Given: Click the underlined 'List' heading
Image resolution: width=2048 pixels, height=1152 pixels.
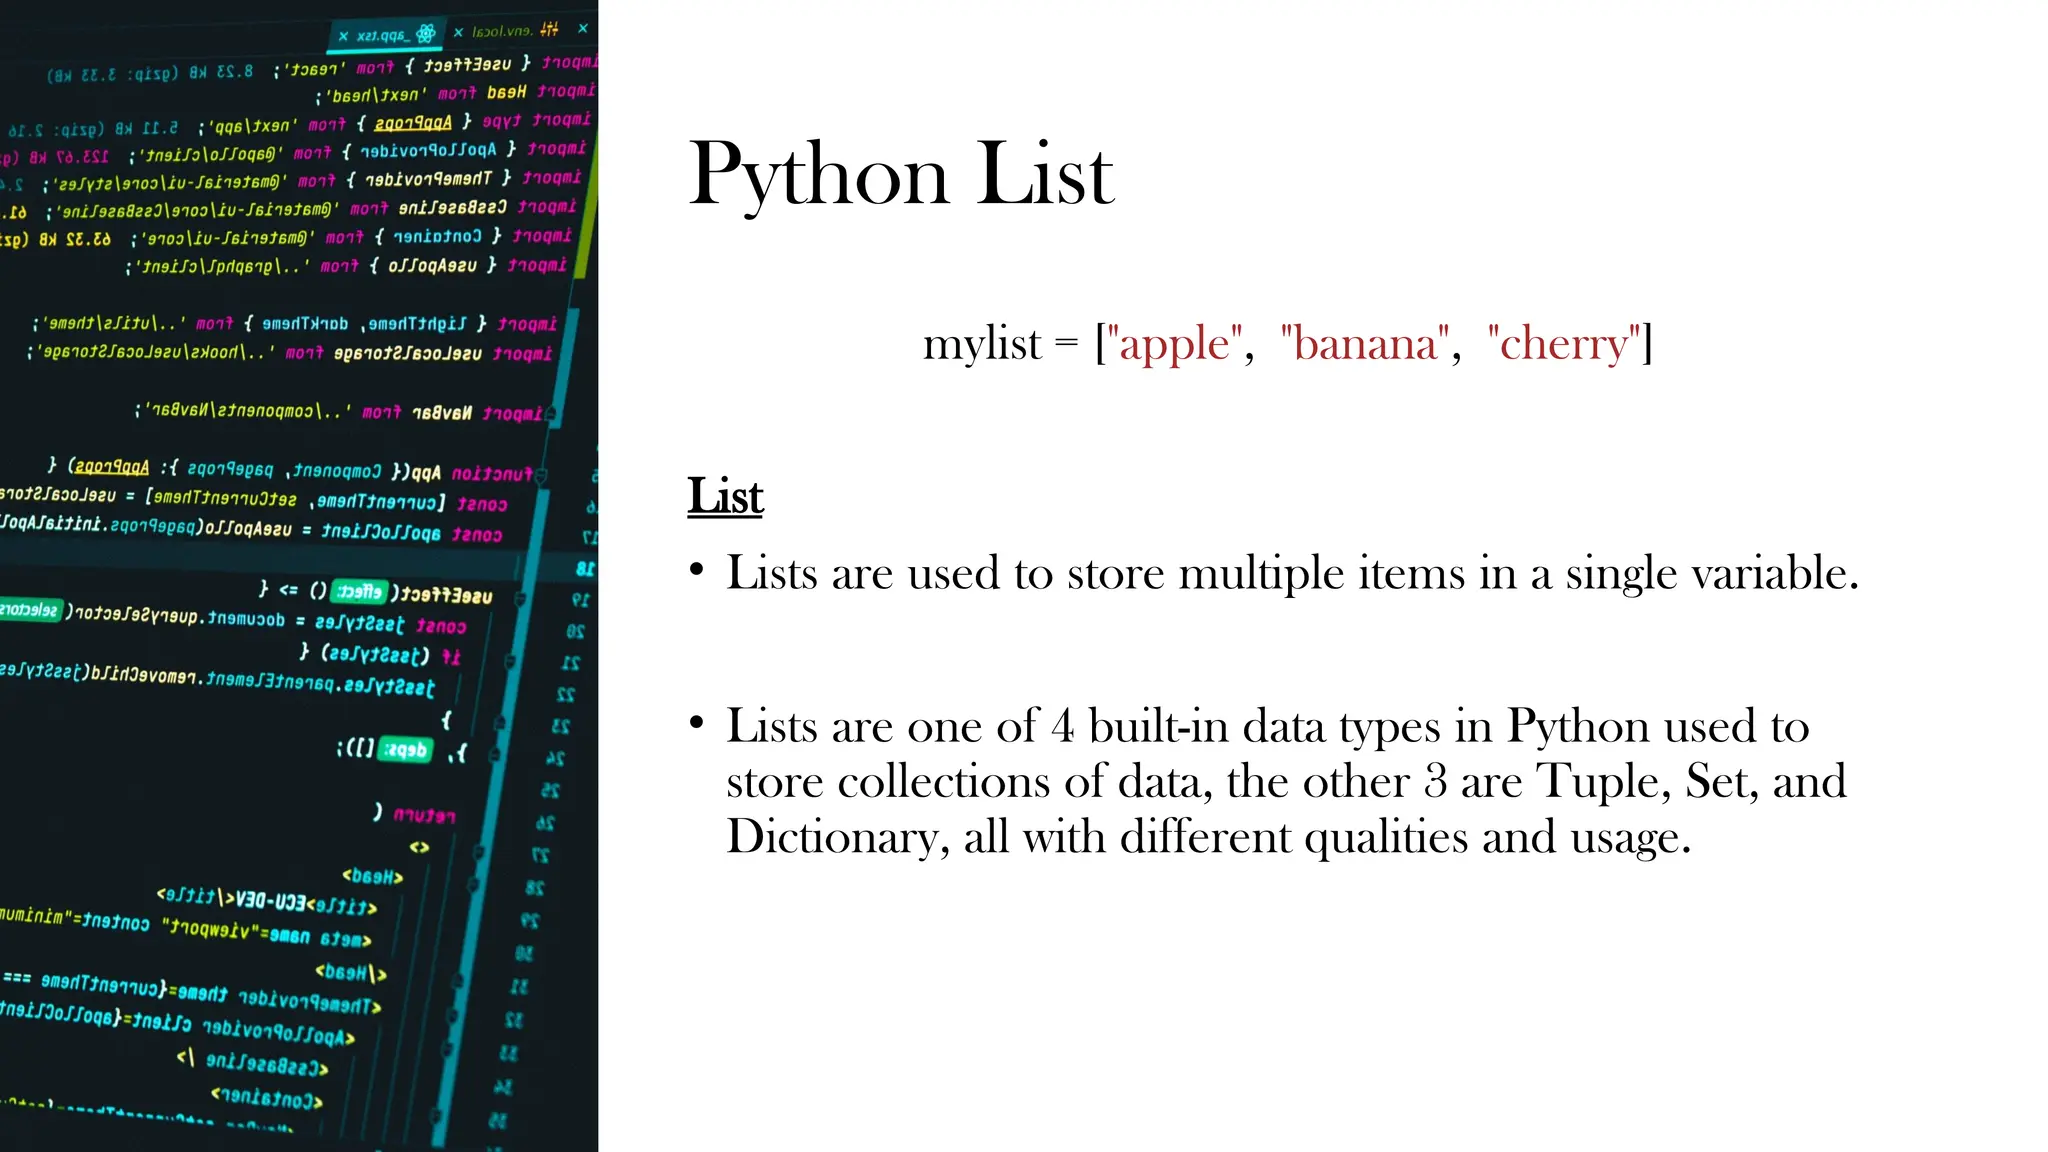Looking at the screenshot, I should (x=725, y=496).
